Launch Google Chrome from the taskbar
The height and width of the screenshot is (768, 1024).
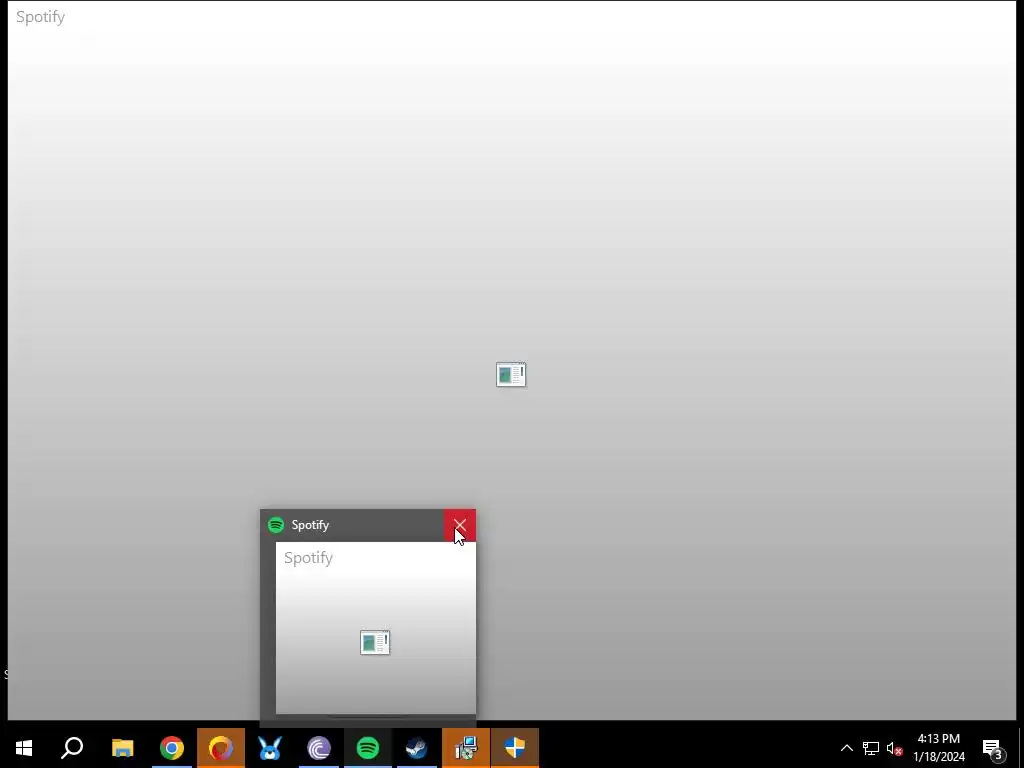[x=172, y=748]
